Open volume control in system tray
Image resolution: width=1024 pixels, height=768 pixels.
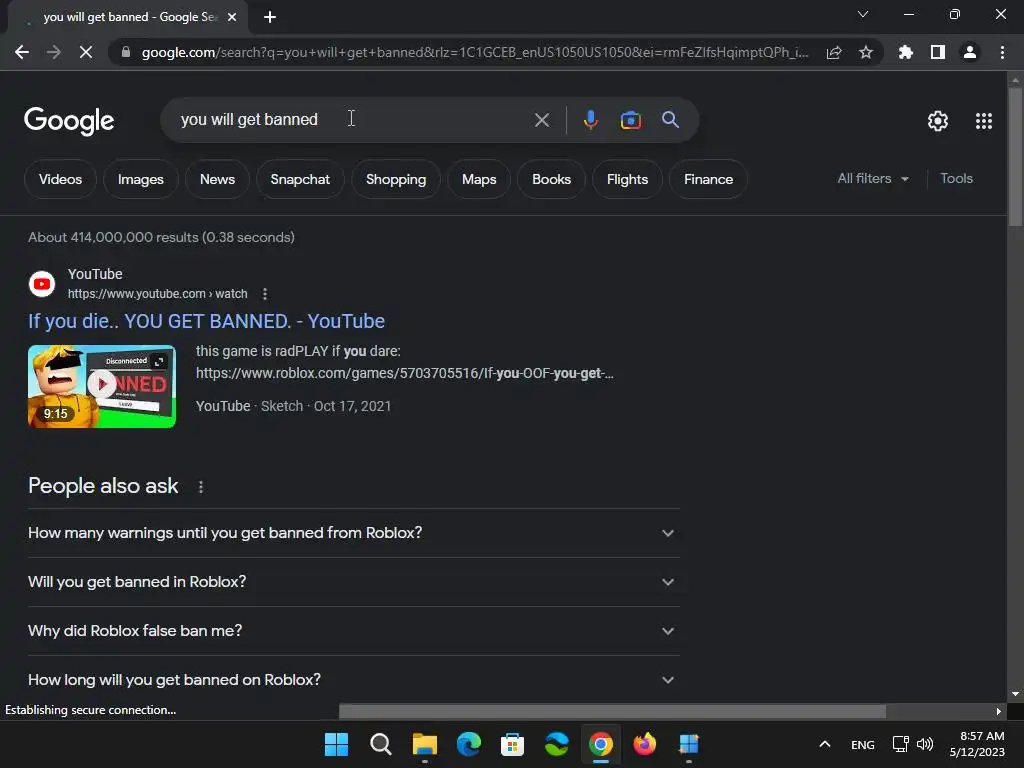[925, 744]
